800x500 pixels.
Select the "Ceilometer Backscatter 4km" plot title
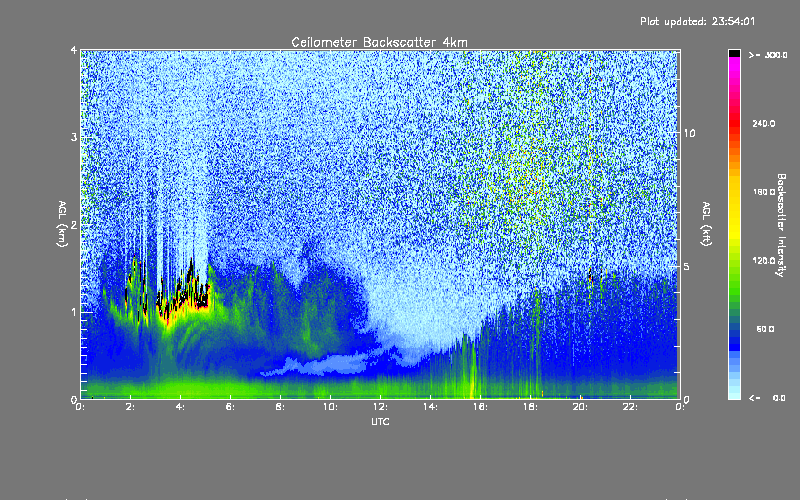(x=379, y=42)
